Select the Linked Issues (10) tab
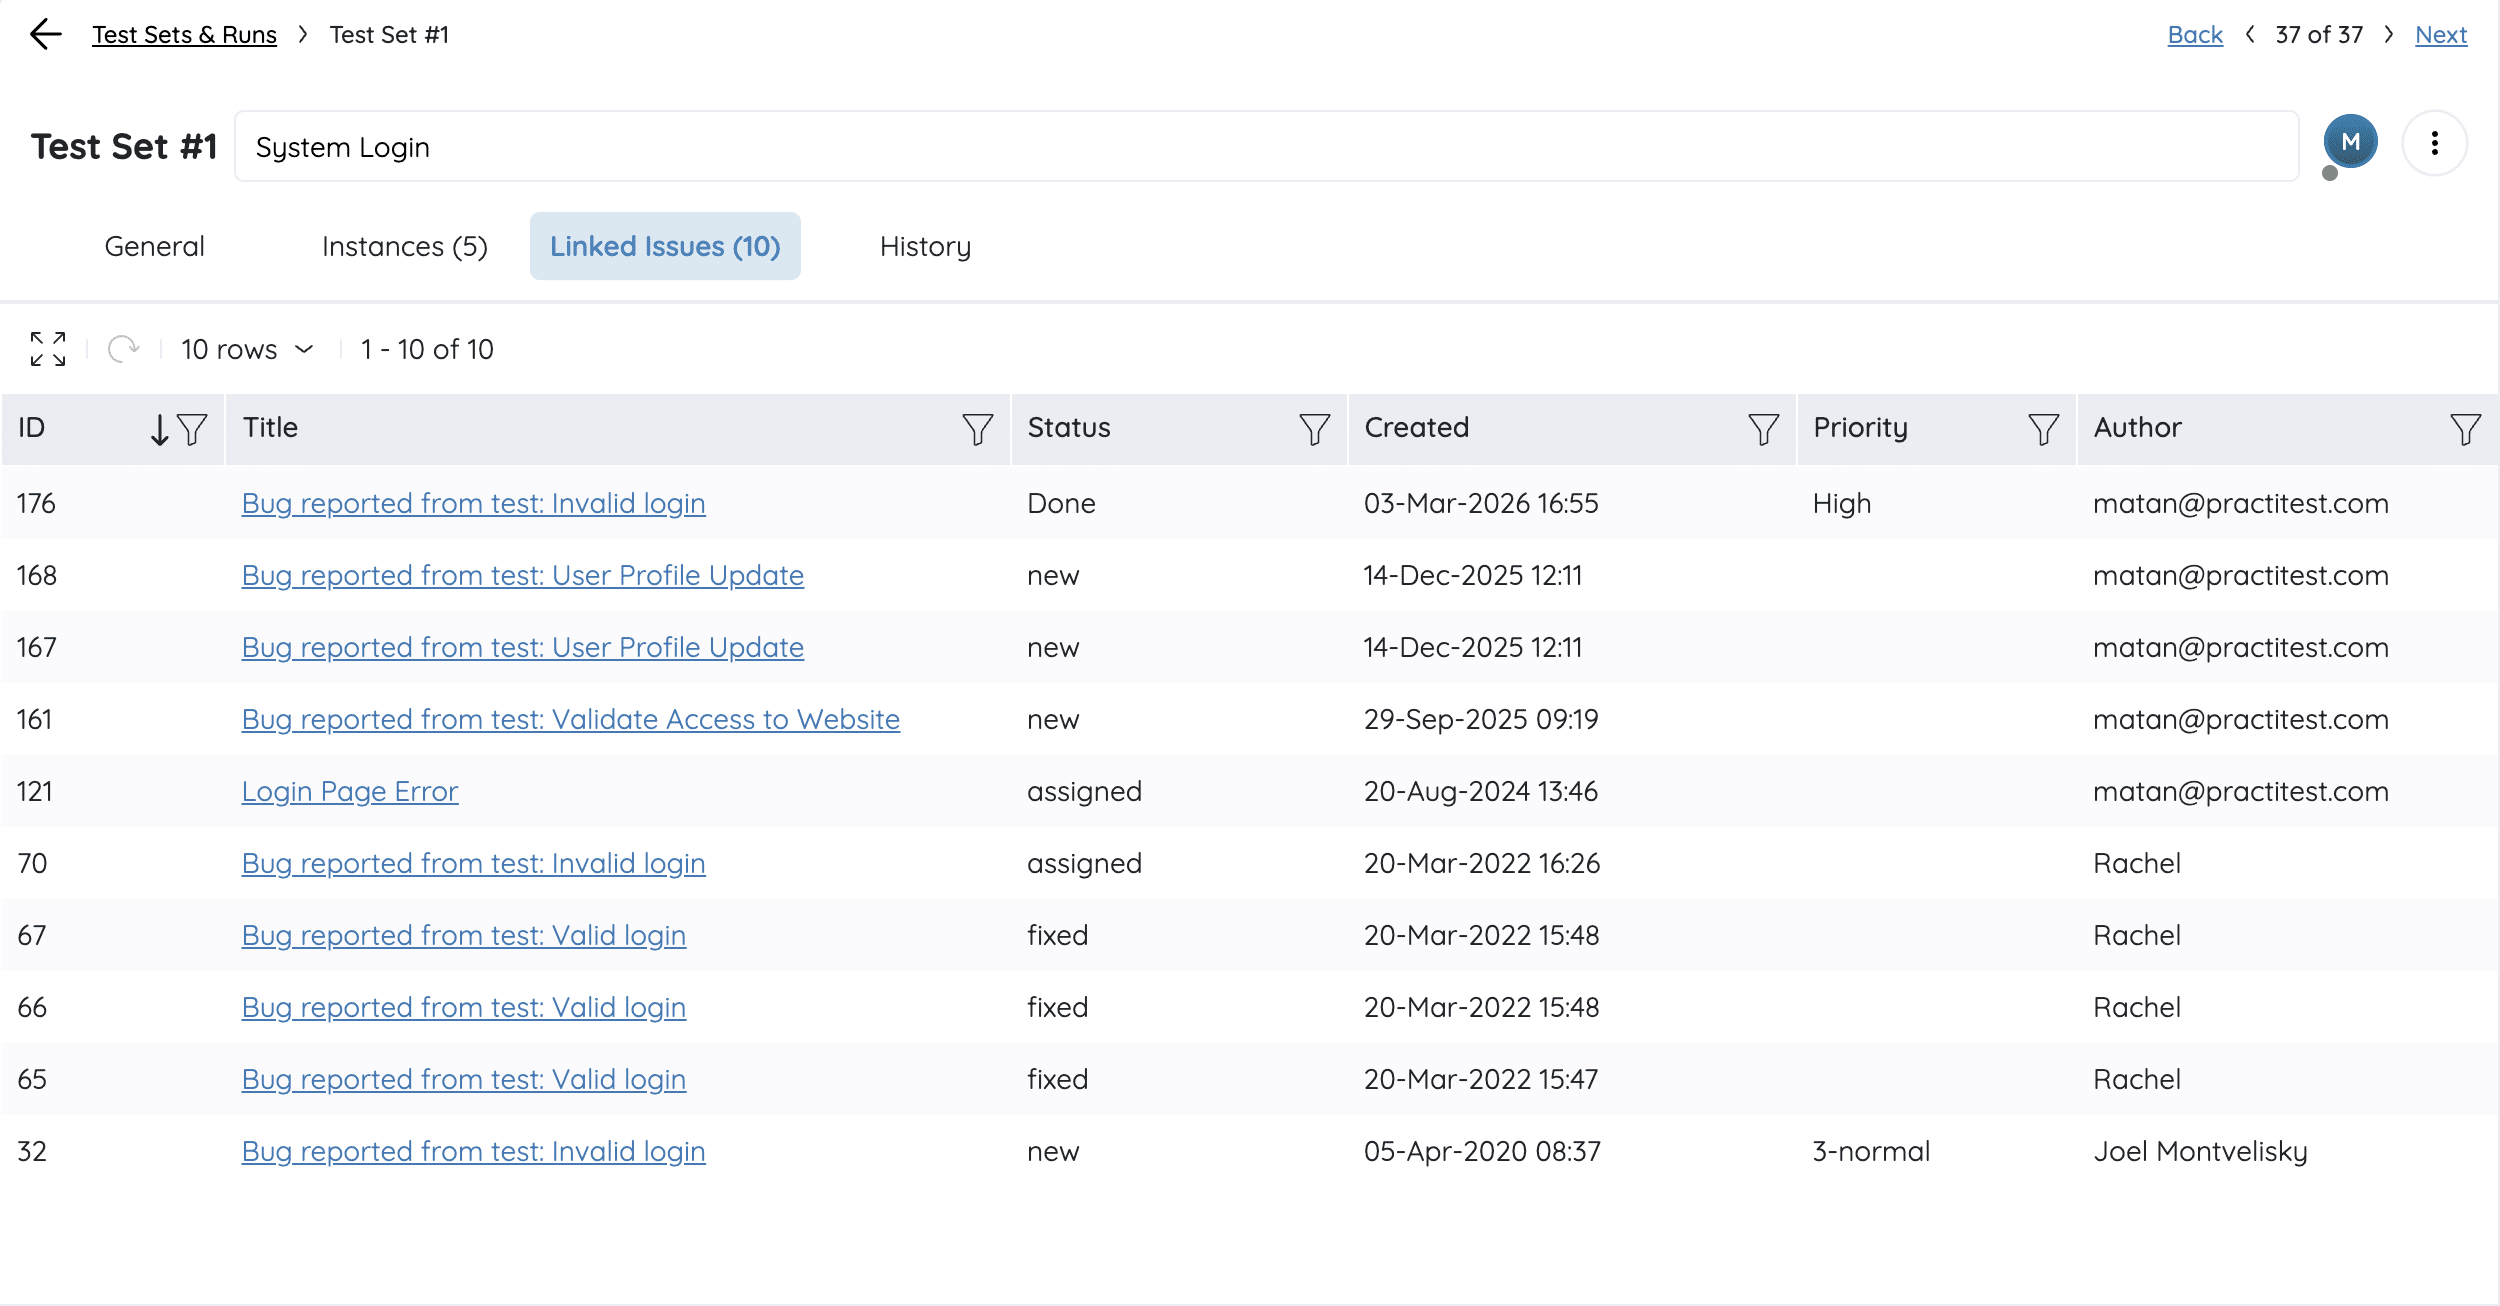This screenshot has height=1306, width=2500. [665, 246]
